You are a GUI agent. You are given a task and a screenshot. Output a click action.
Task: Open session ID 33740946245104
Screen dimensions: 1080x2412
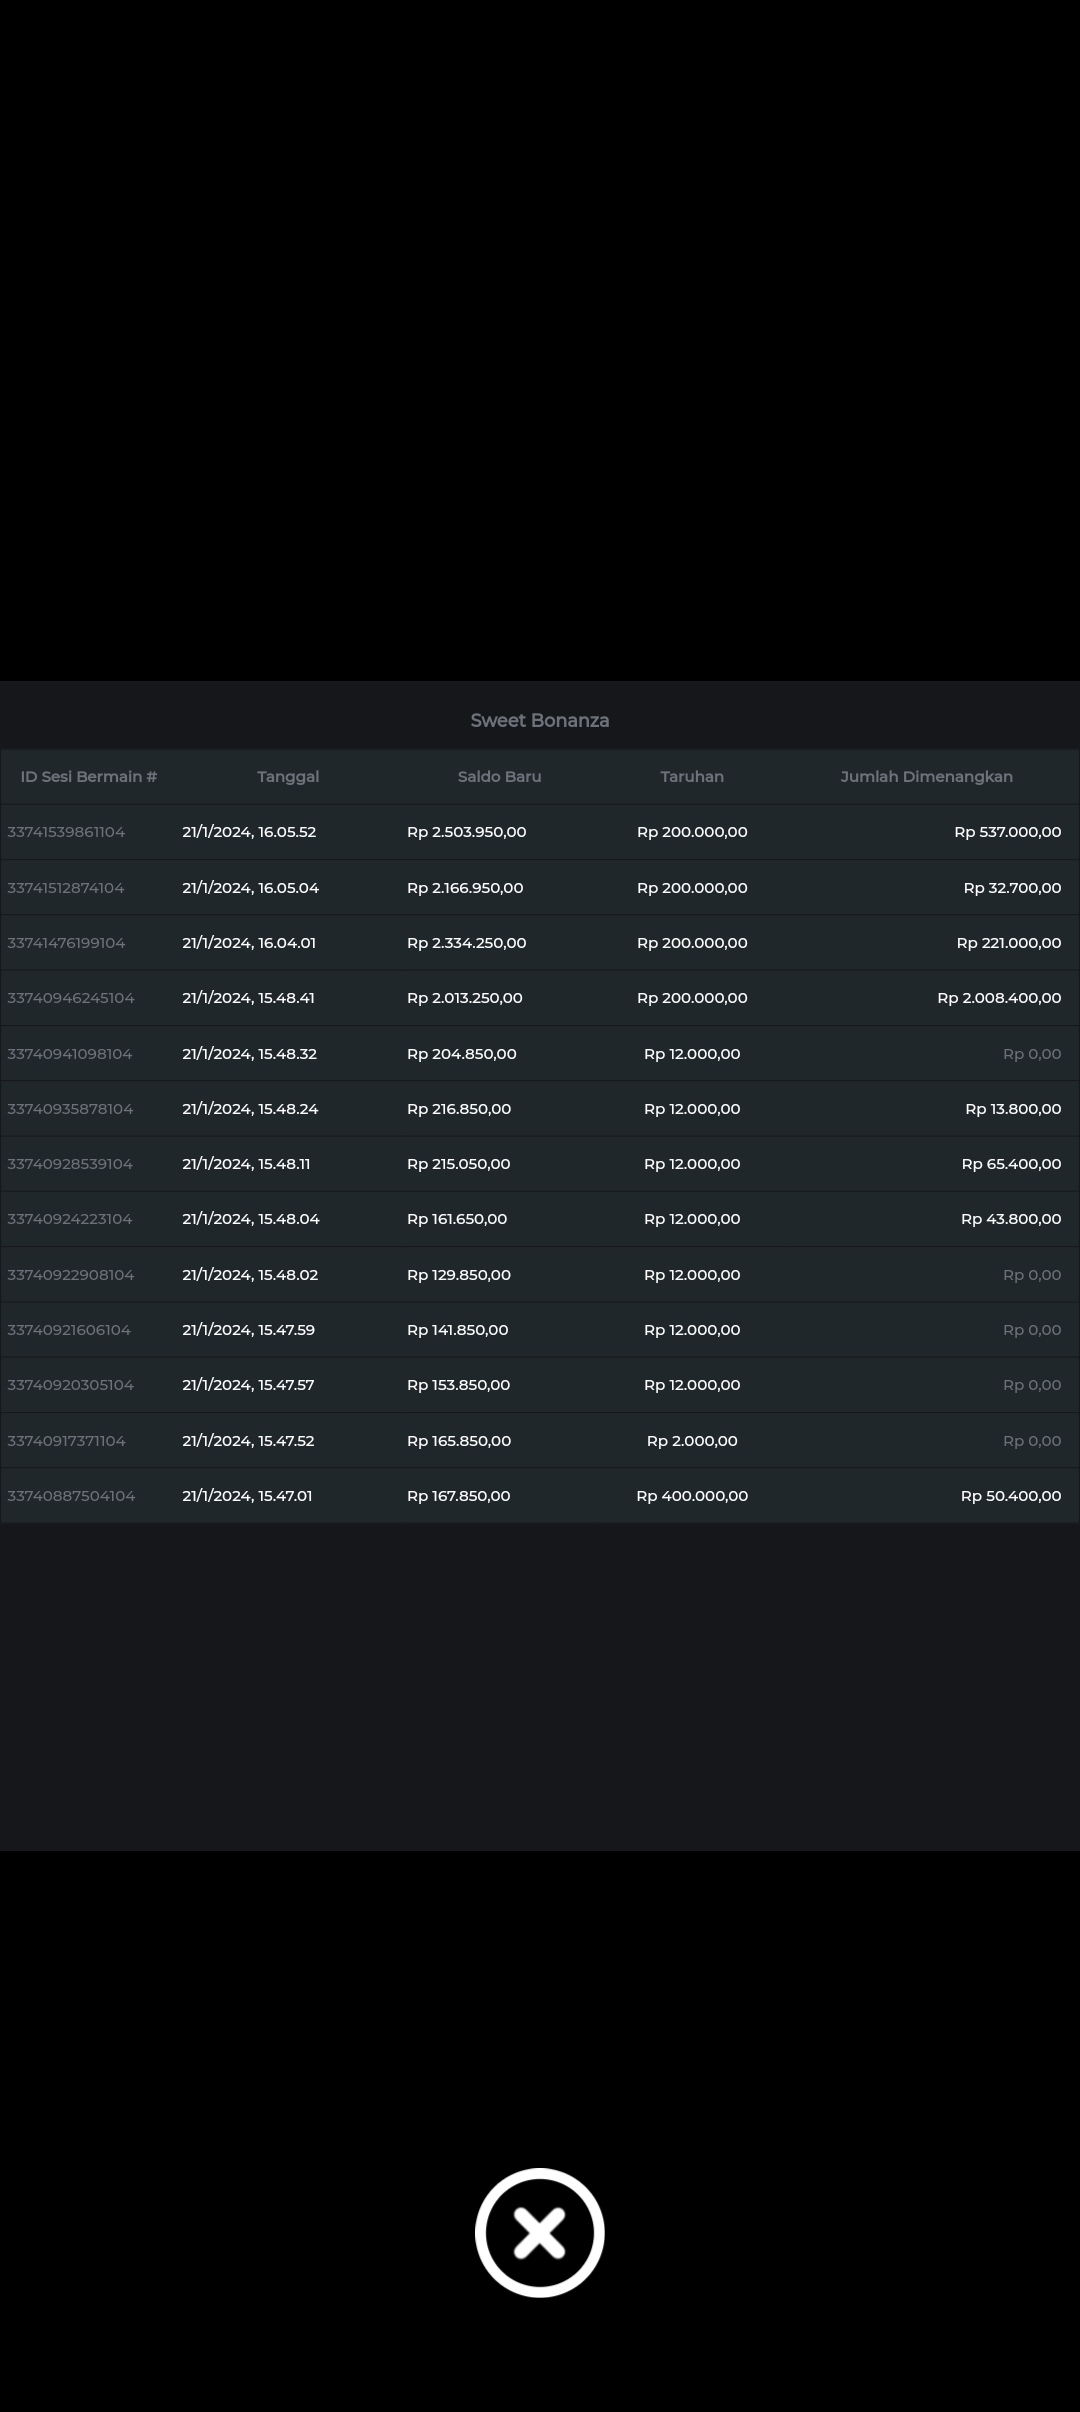click(70, 998)
